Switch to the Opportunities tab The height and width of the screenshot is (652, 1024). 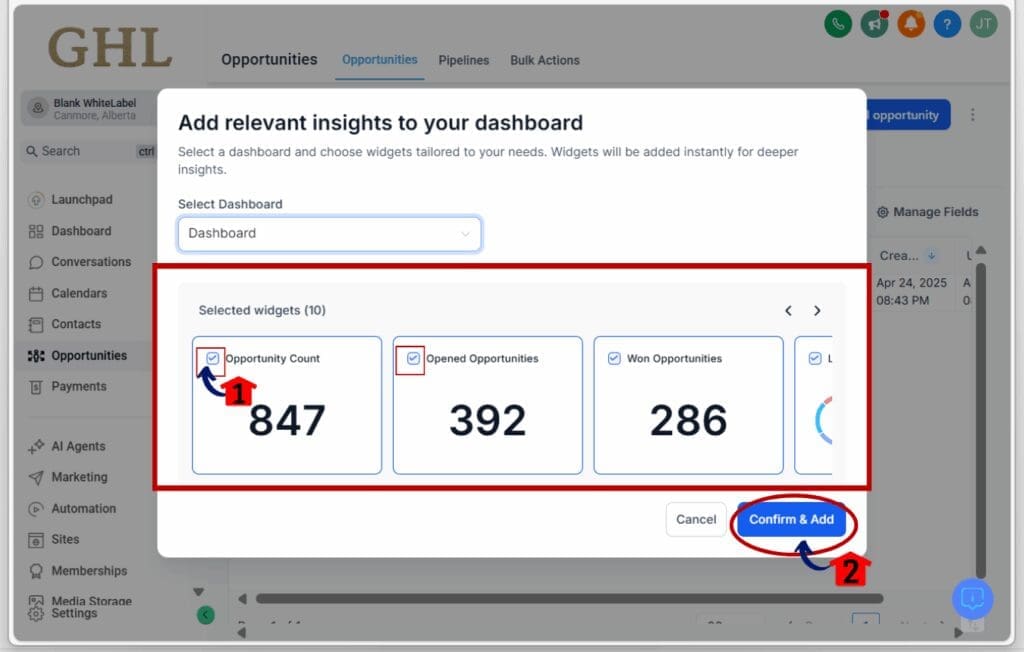(379, 59)
